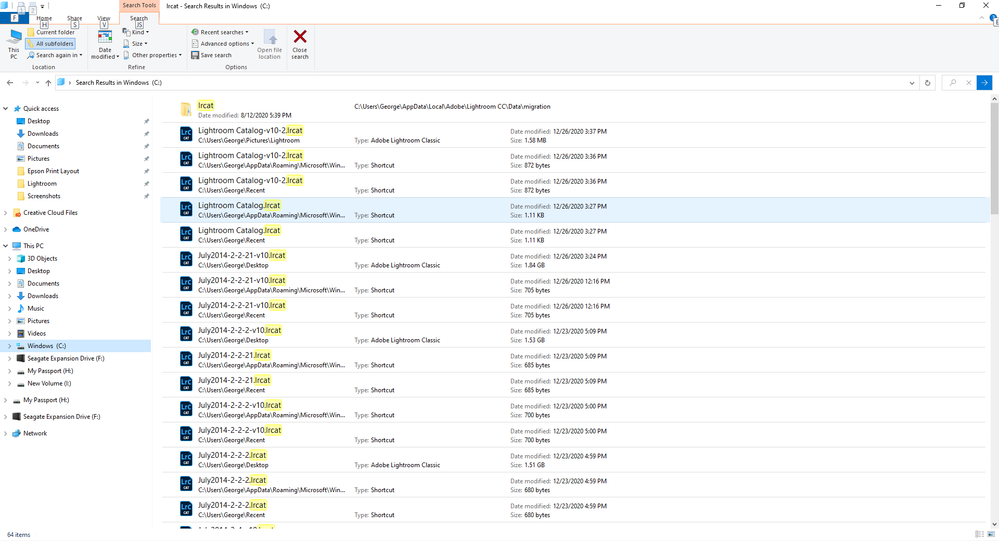The height and width of the screenshot is (541, 999).
Task: Switch to the Home ribbon tab
Action: (x=44, y=18)
